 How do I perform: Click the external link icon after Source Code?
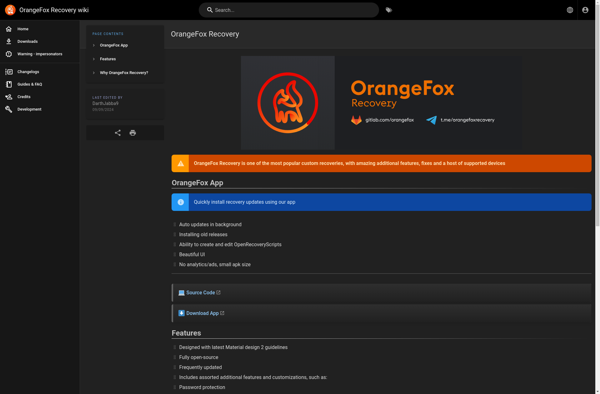click(x=218, y=292)
